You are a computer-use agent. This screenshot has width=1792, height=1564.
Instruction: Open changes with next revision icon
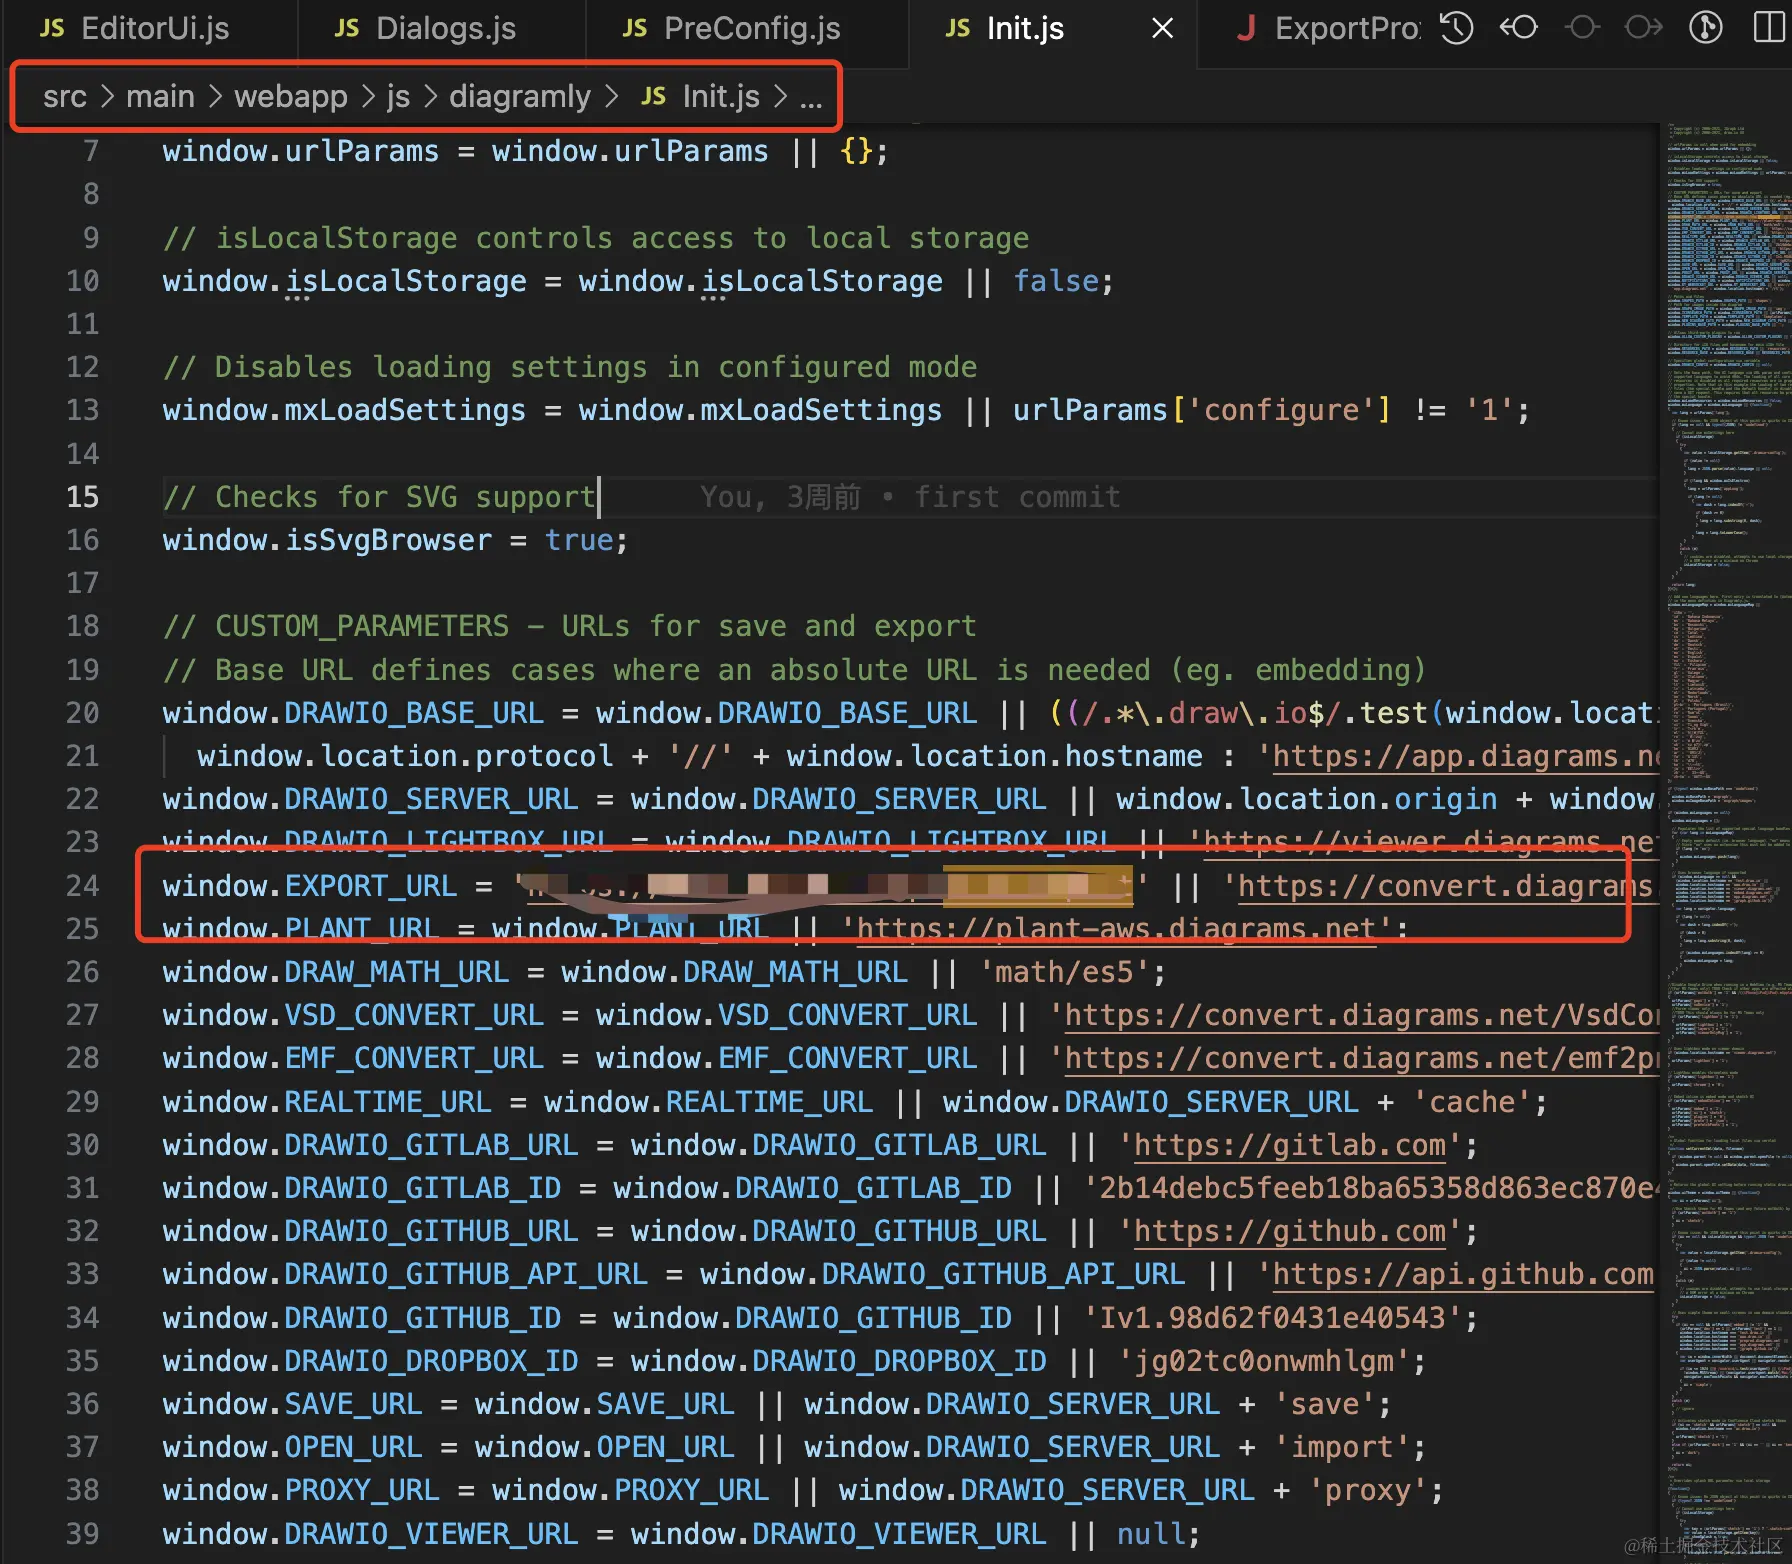pos(1643,27)
